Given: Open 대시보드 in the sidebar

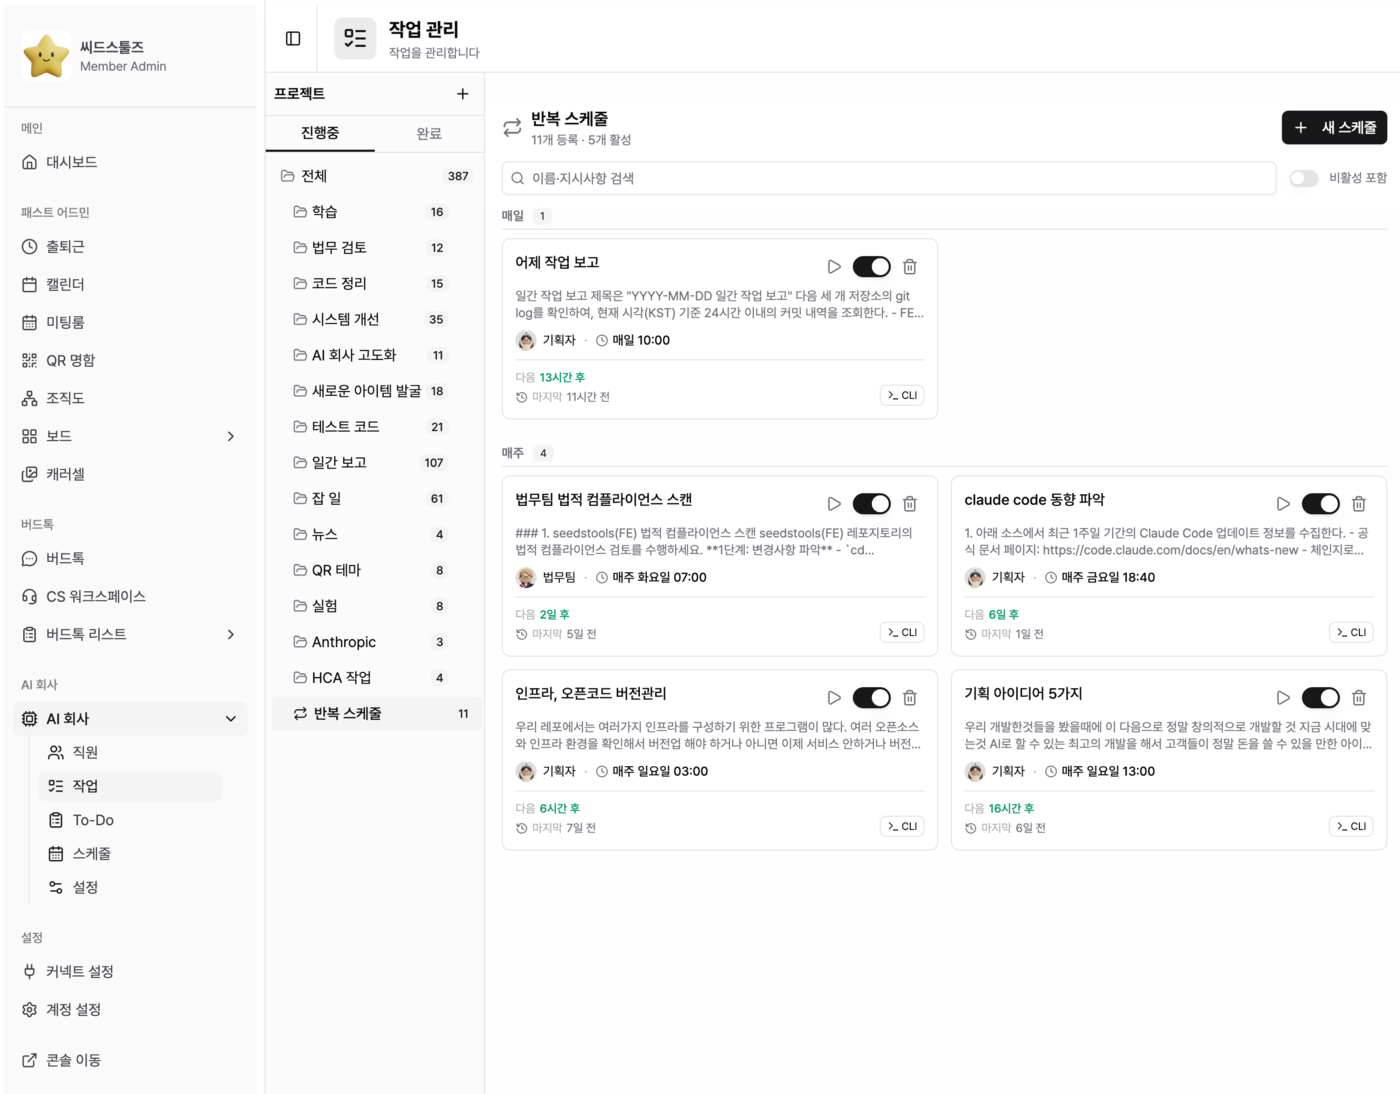Looking at the screenshot, I should tap(130, 162).
